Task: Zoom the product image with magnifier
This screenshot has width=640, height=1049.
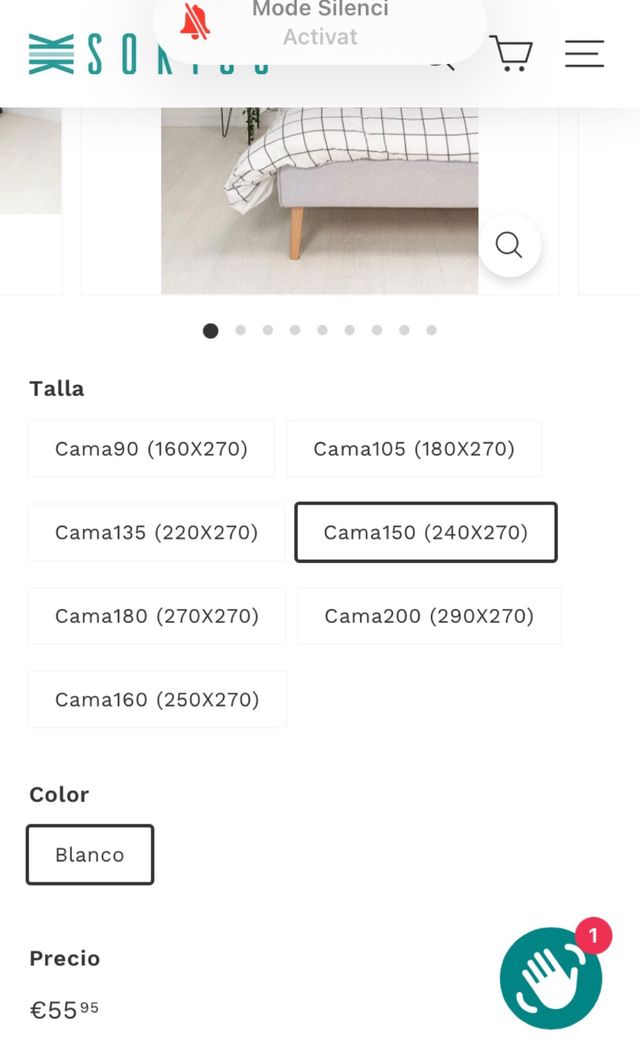Action: click(509, 245)
